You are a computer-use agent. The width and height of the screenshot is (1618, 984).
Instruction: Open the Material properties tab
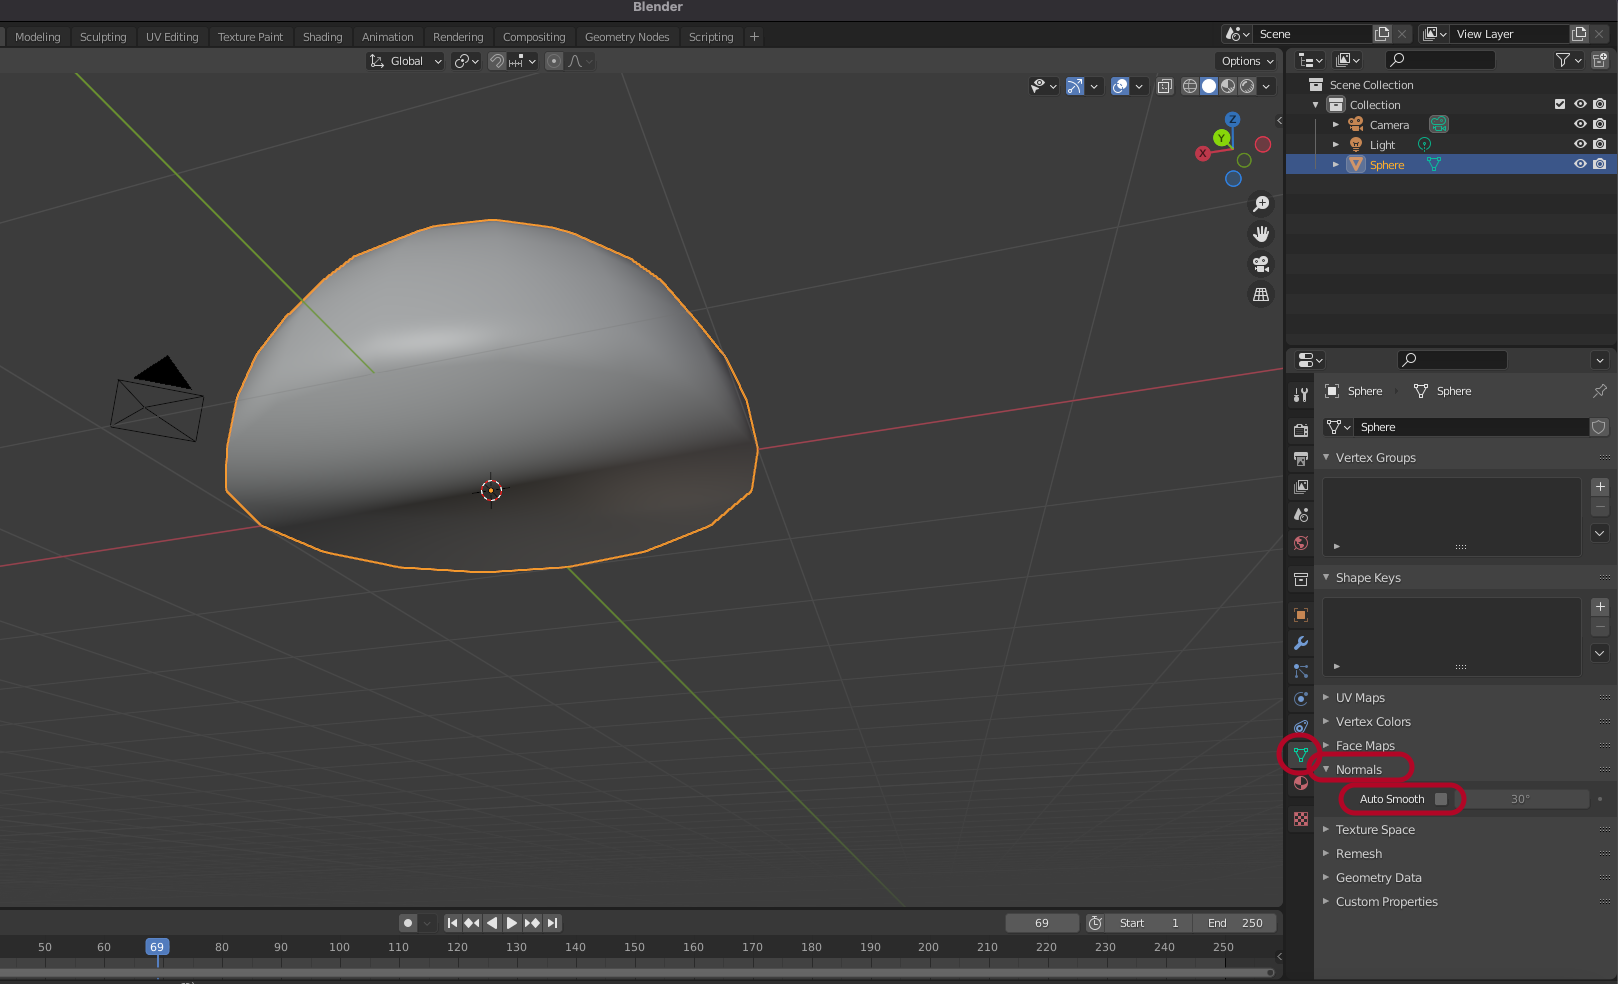1301,783
